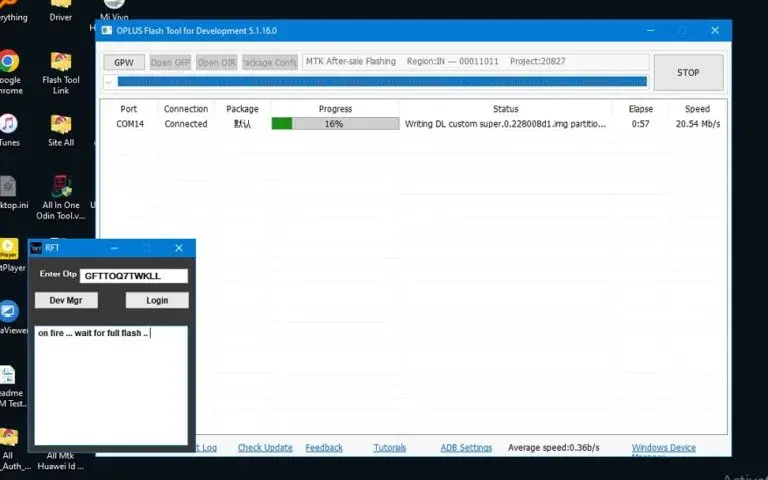Click the RFT window title icon
Viewport: 768px width, 480px height.
coord(36,248)
